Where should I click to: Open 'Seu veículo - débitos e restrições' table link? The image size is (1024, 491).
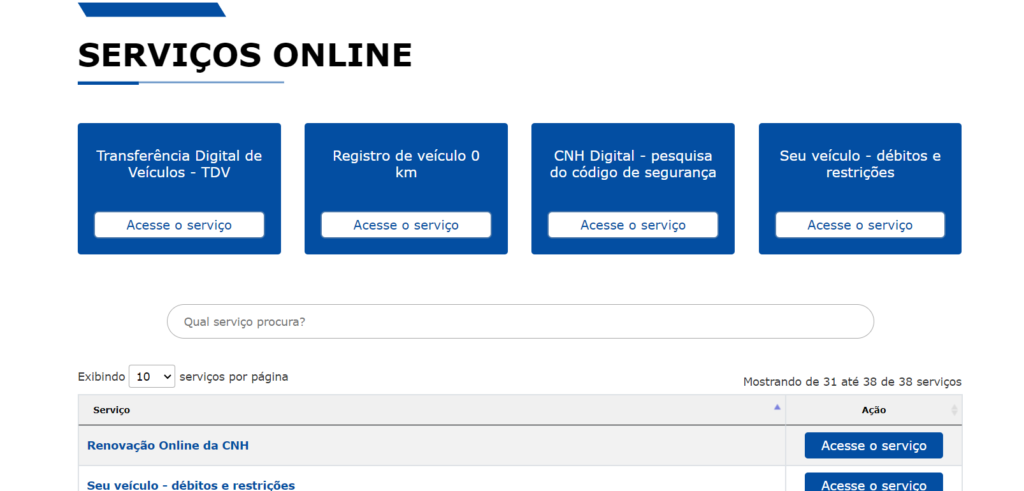coord(191,485)
